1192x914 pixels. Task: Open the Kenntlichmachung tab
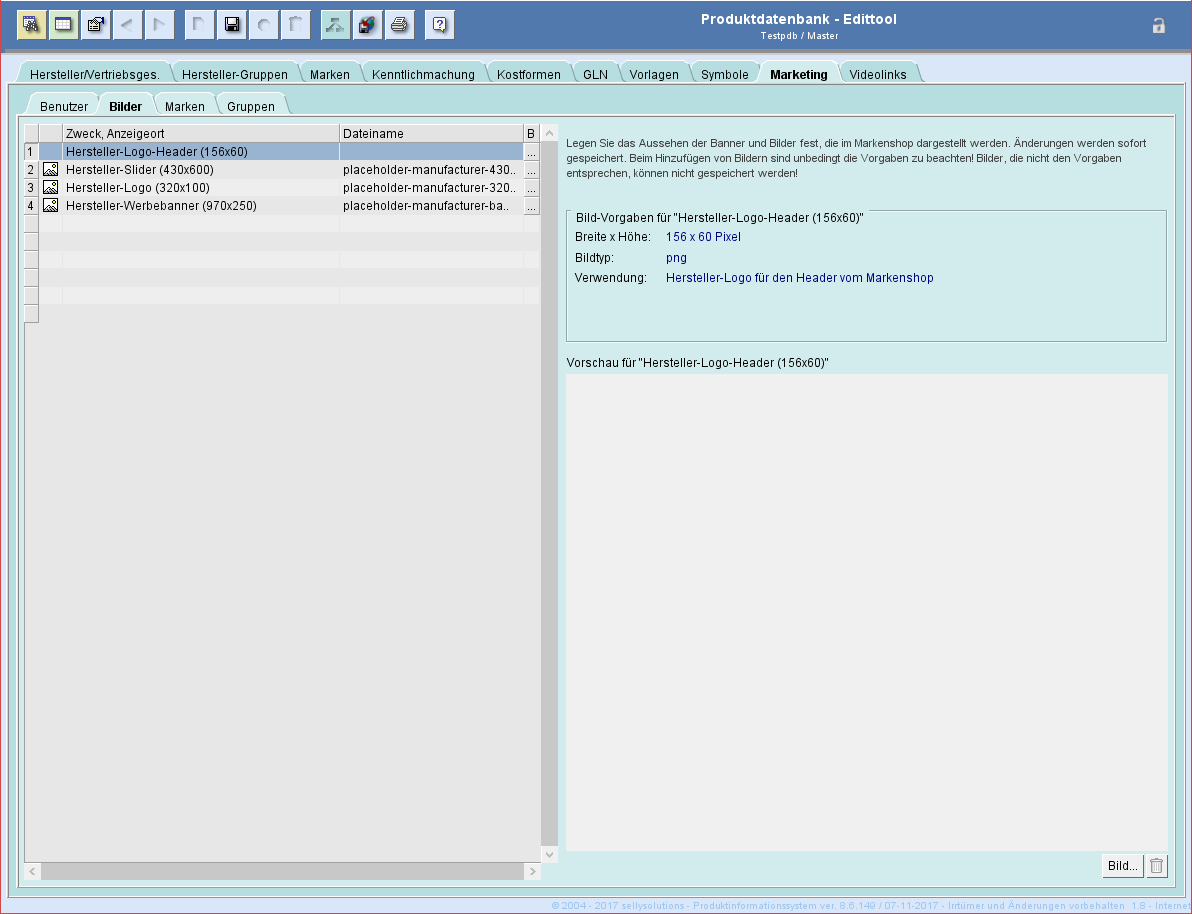[423, 75]
